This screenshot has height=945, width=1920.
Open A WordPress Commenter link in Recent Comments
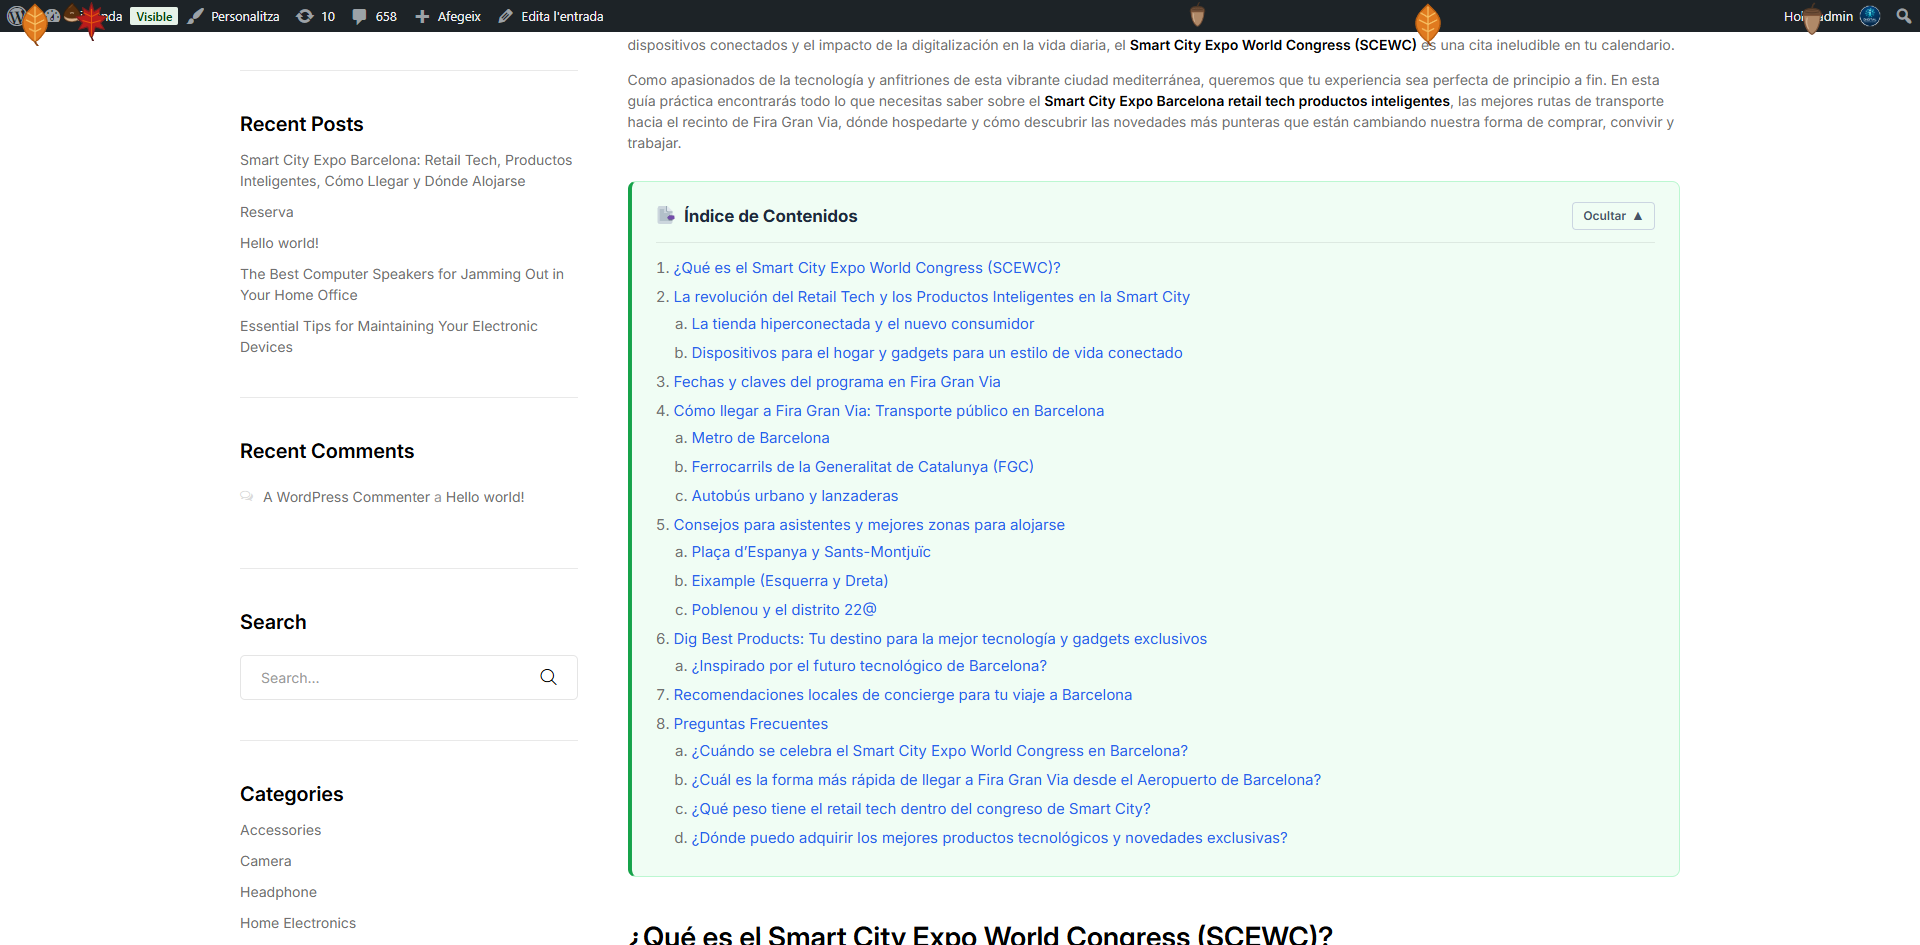pyautogui.click(x=346, y=497)
